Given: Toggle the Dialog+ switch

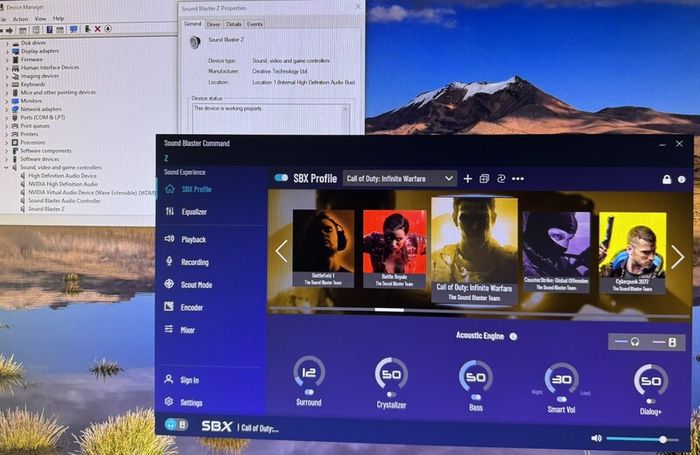Looking at the screenshot, I should click(x=650, y=401).
